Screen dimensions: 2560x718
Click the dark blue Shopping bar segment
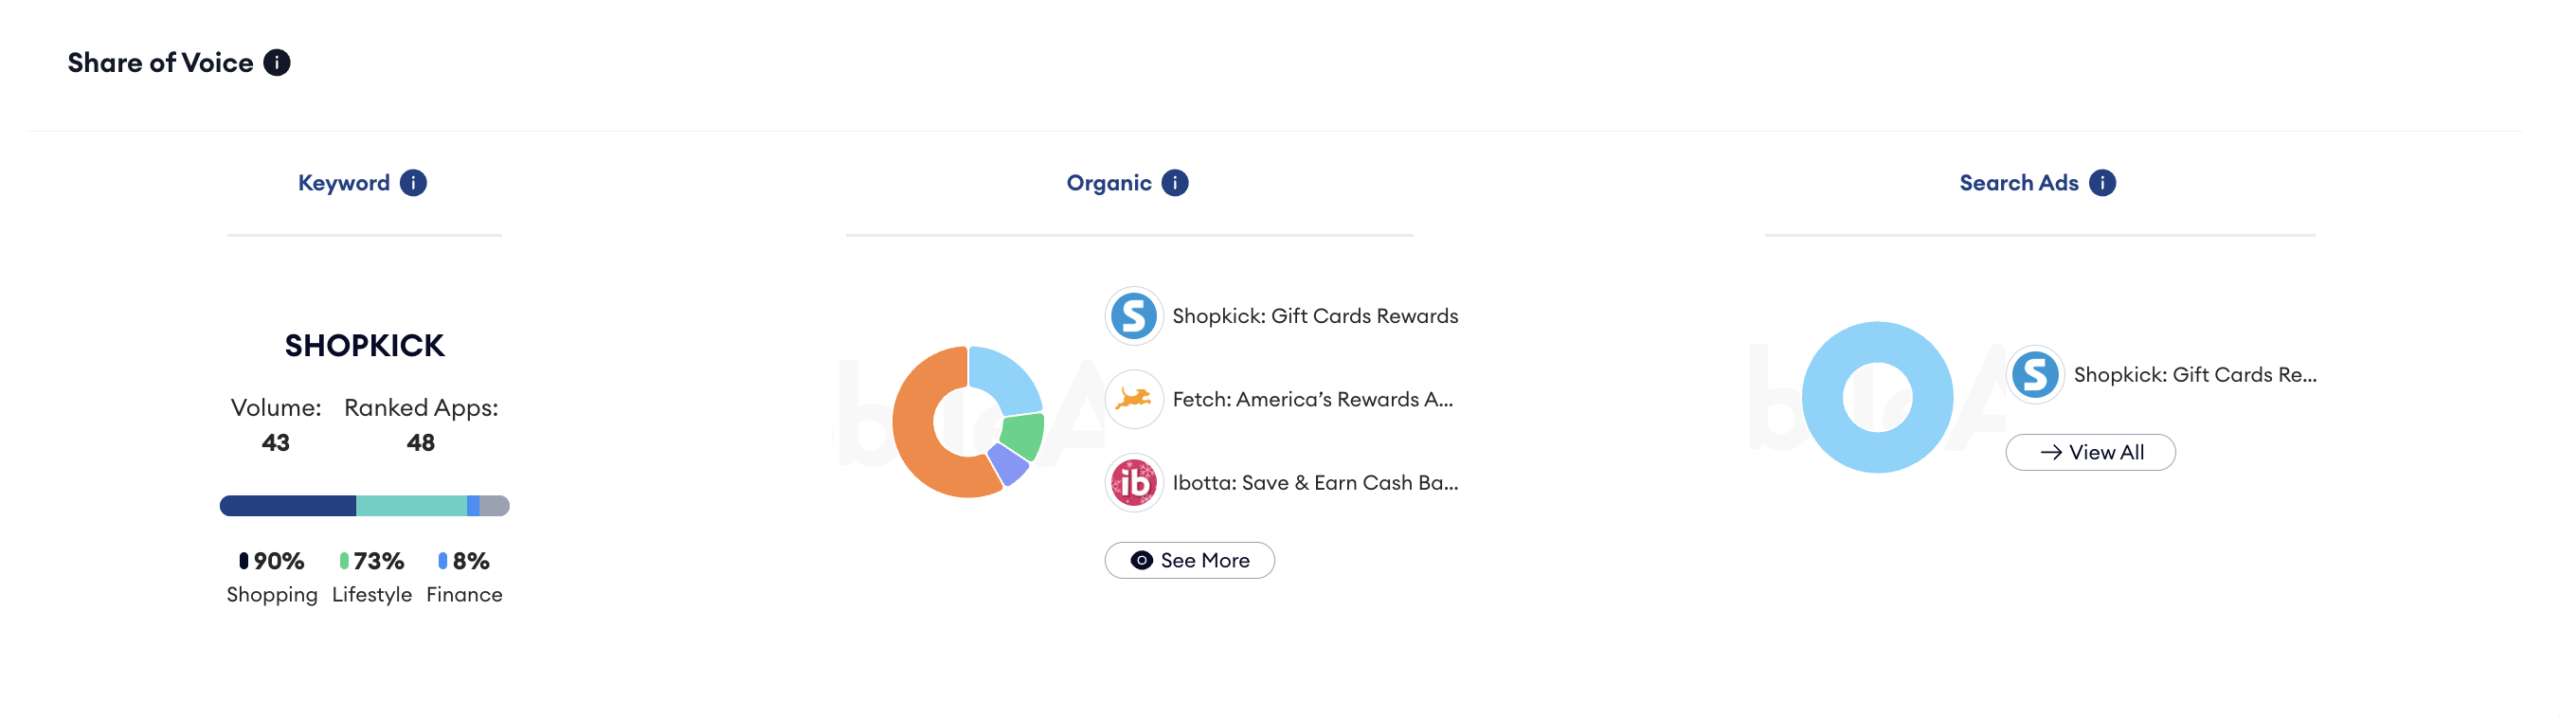(x=288, y=506)
